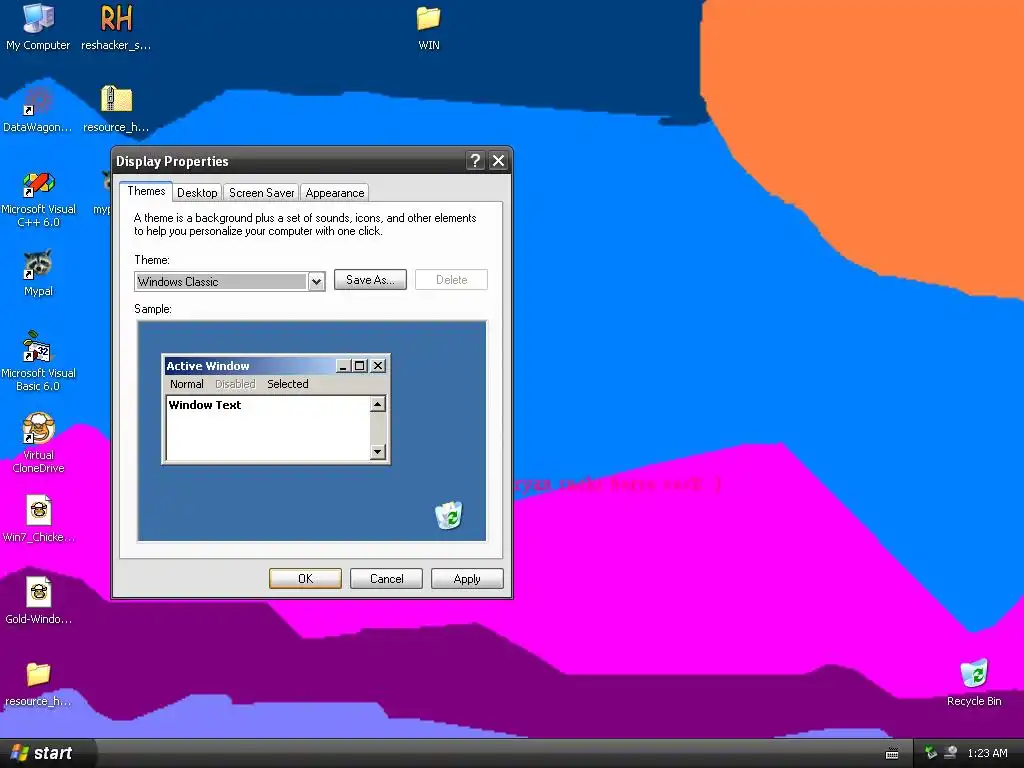Open the Theme dropdown arrow
1024x768 pixels.
[x=316, y=281]
